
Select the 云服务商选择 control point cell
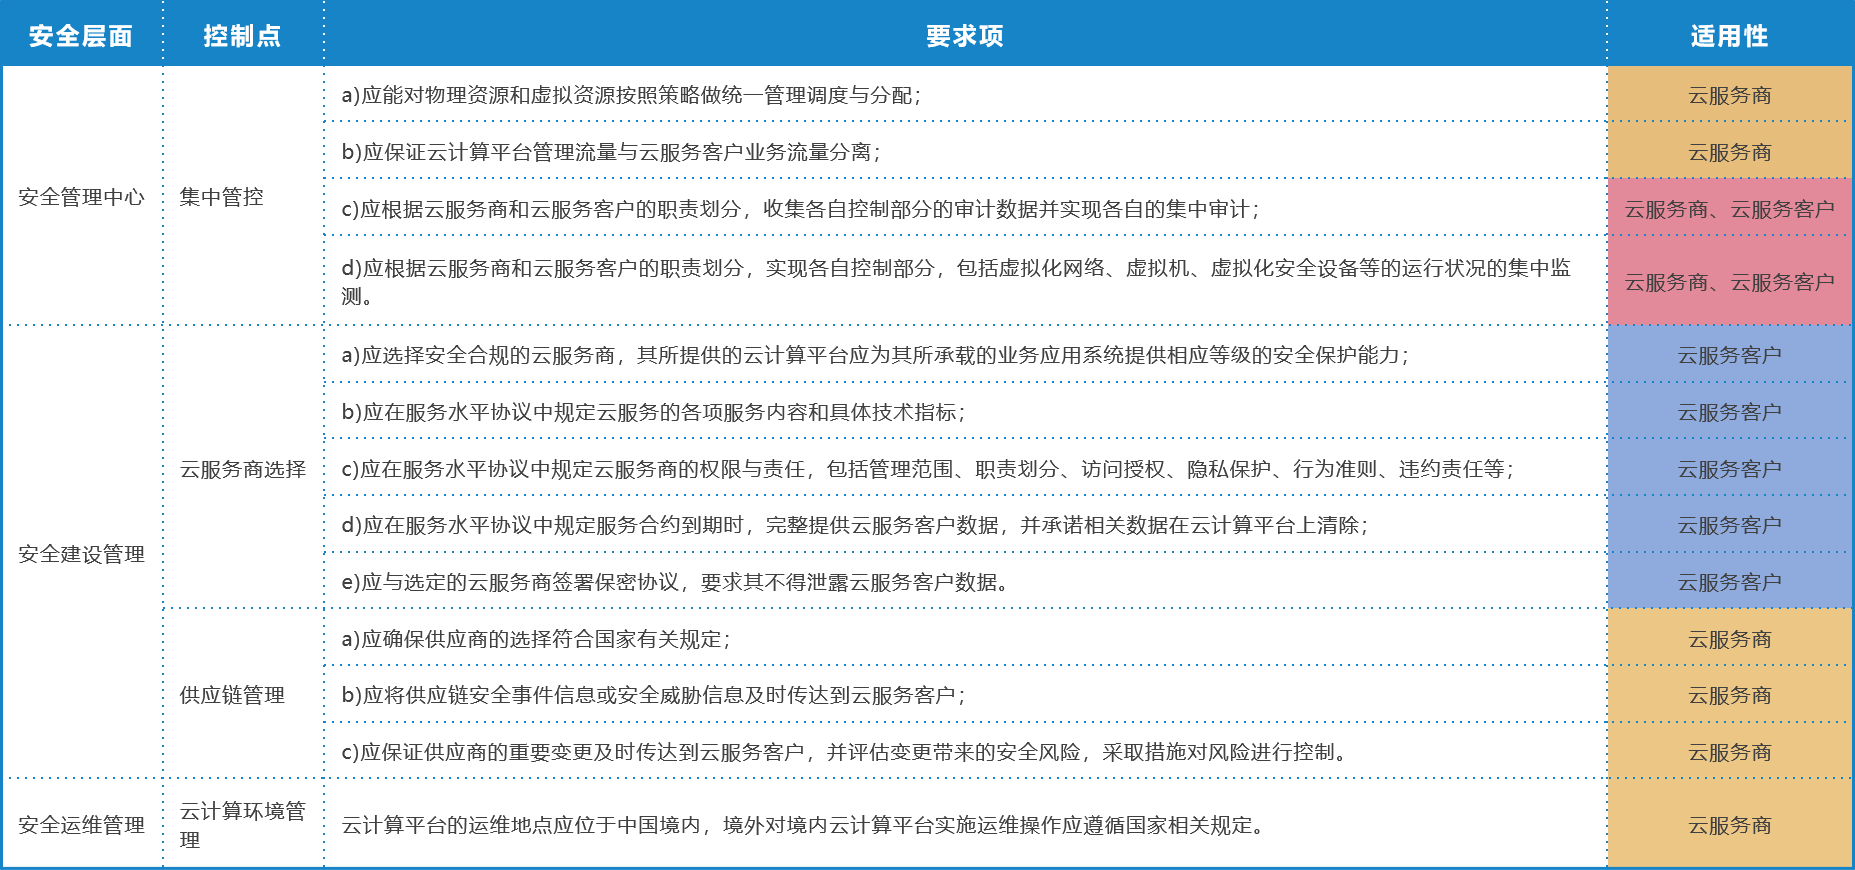[x=242, y=469]
